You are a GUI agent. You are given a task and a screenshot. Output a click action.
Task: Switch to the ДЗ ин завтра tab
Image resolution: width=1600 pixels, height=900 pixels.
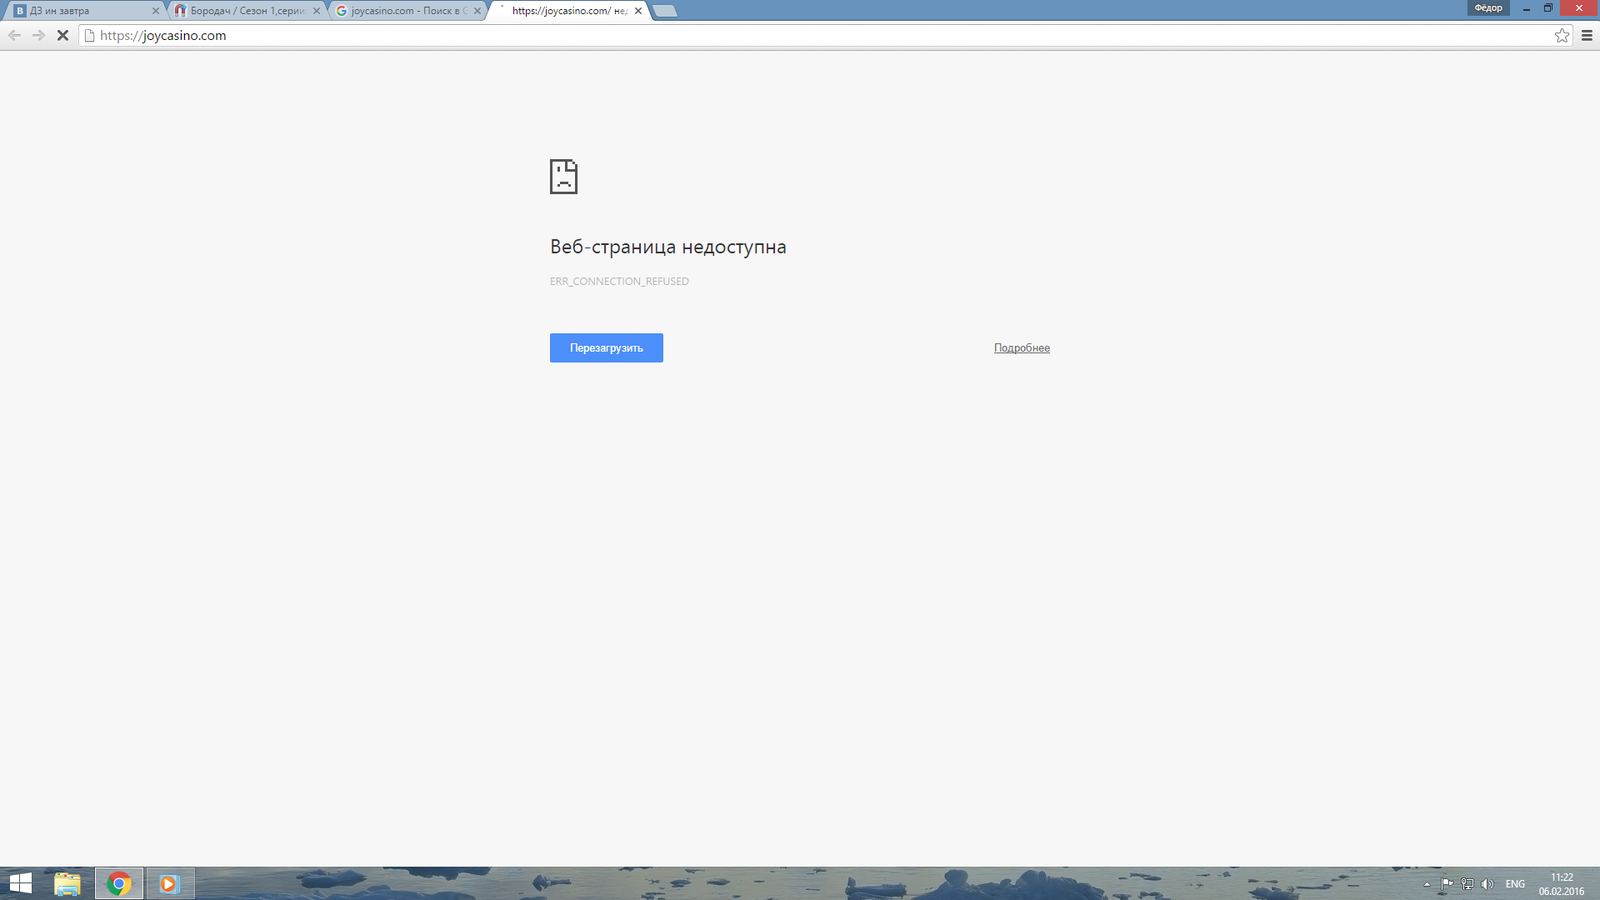(80, 11)
